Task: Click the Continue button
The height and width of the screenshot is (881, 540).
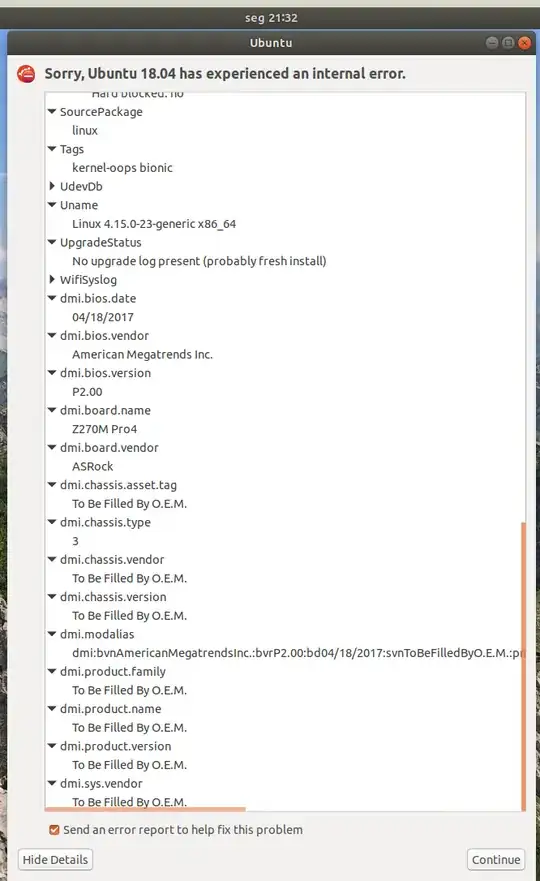Action: [x=496, y=859]
